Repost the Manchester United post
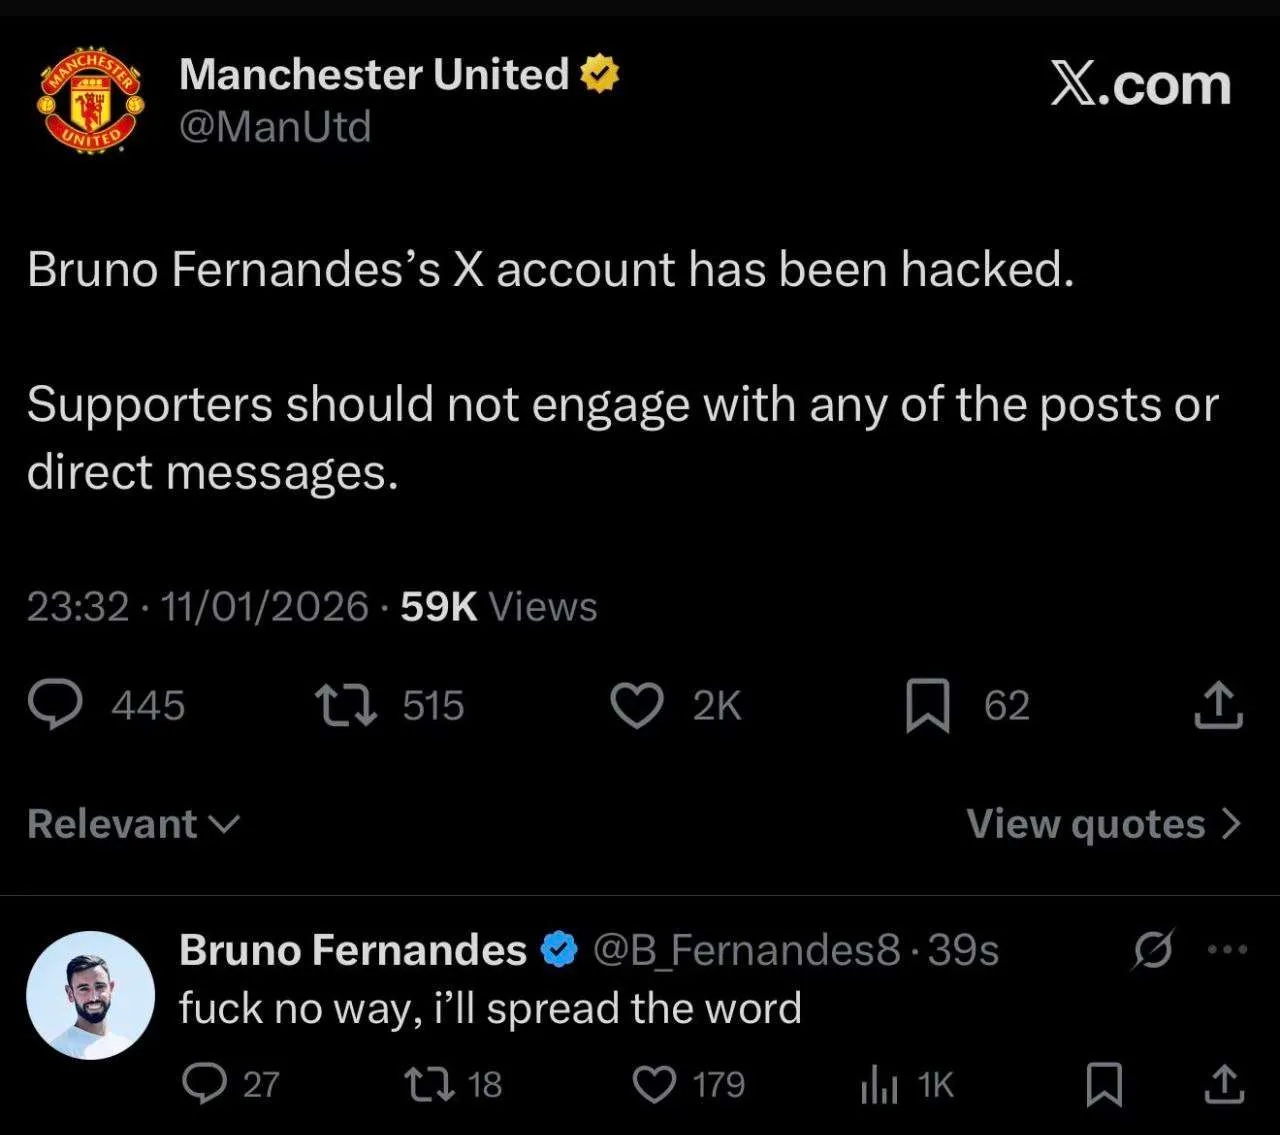This screenshot has width=1280, height=1135. tap(346, 705)
